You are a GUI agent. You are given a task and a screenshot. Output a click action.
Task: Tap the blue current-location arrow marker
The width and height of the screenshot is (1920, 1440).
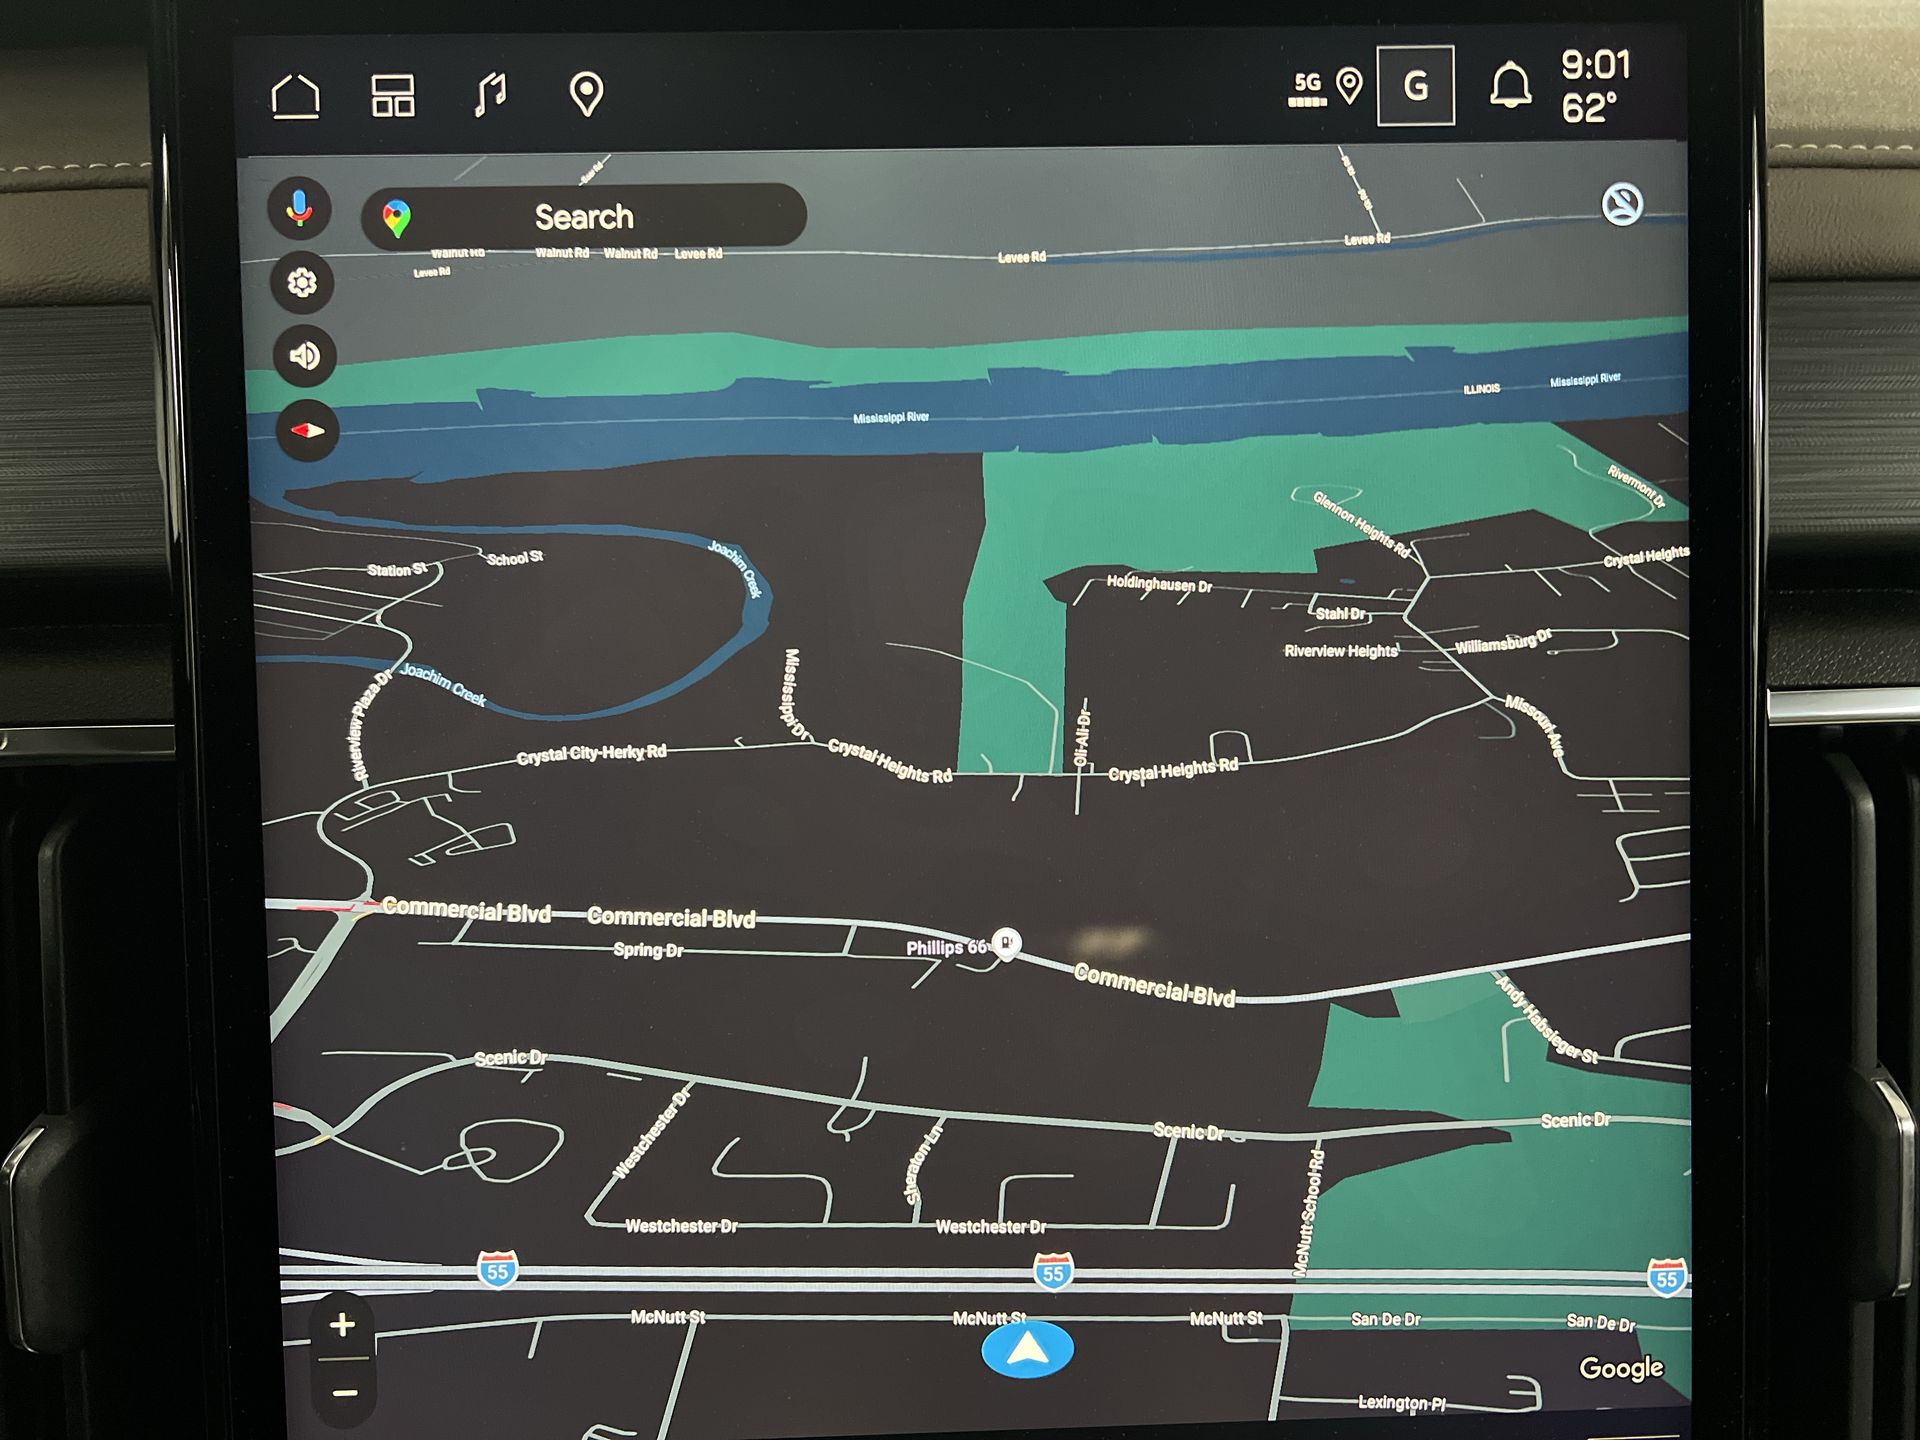(x=1028, y=1350)
